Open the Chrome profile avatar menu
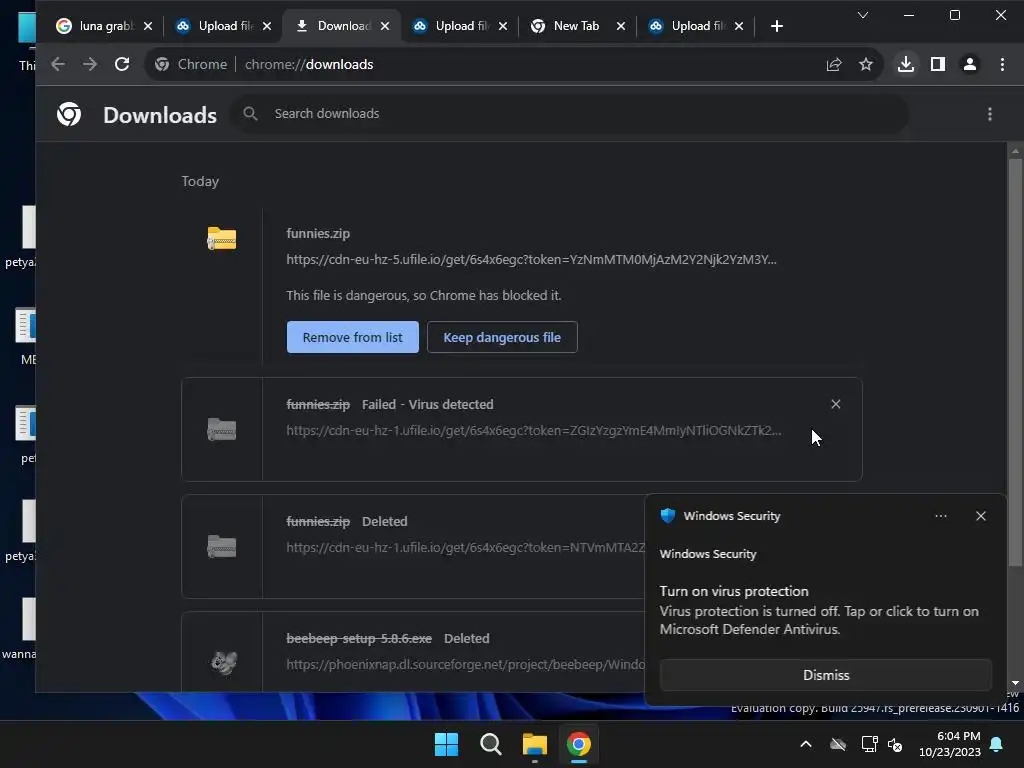Image resolution: width=1024 pixels, height=768 pixels. point(970,64)
